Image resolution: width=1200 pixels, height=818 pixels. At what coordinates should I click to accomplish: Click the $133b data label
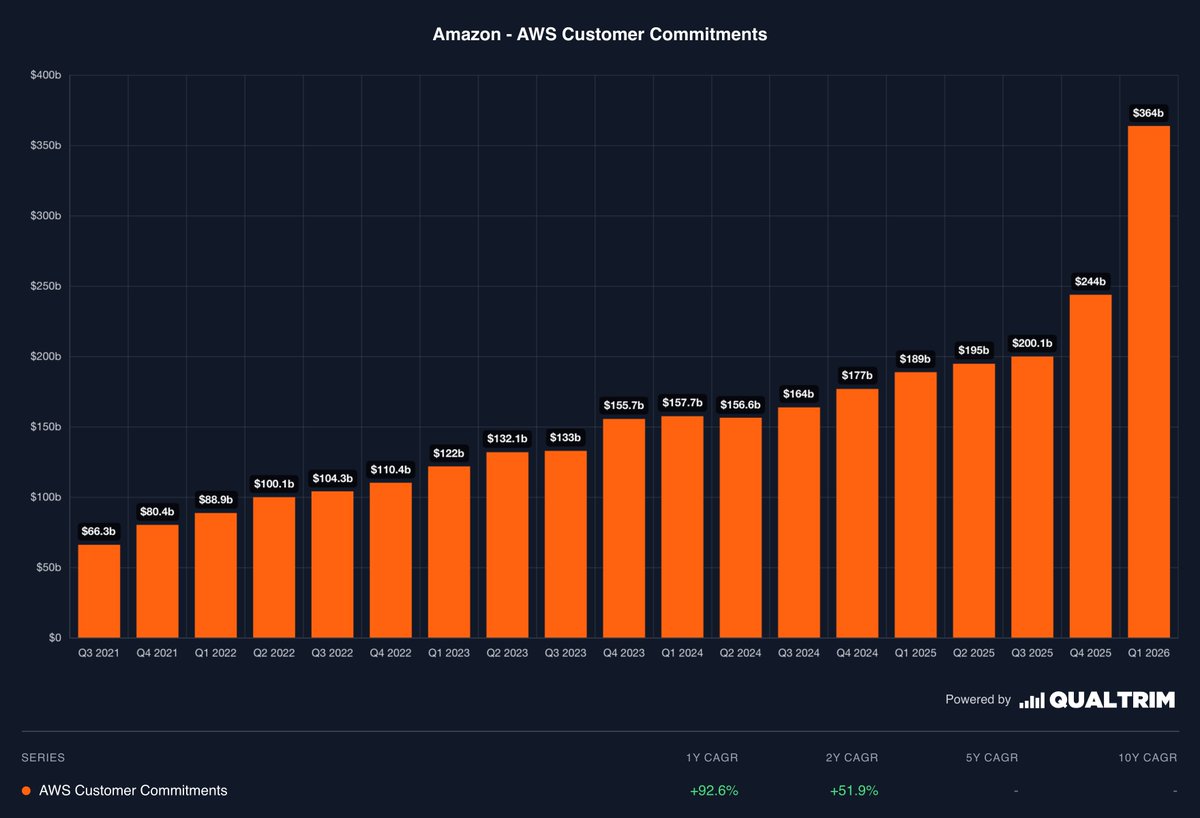point(565,438)
